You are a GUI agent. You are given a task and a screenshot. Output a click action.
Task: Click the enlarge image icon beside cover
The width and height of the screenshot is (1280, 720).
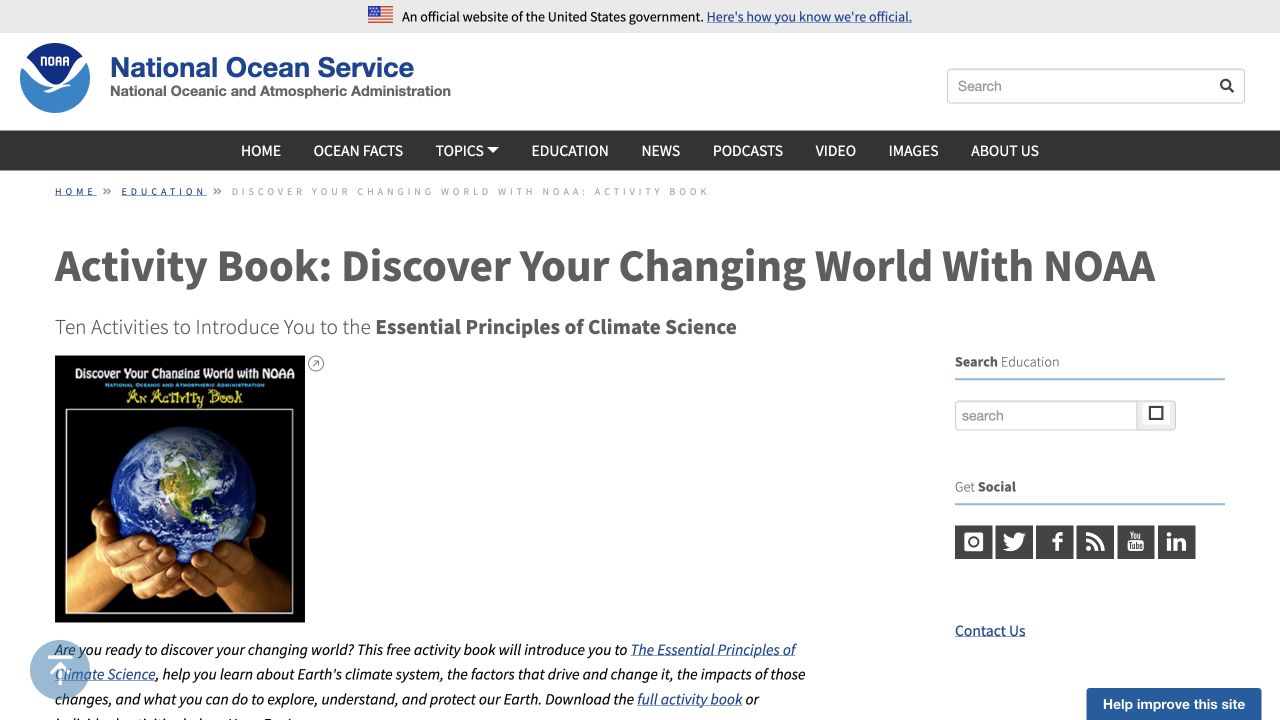(x=316, y=364)
